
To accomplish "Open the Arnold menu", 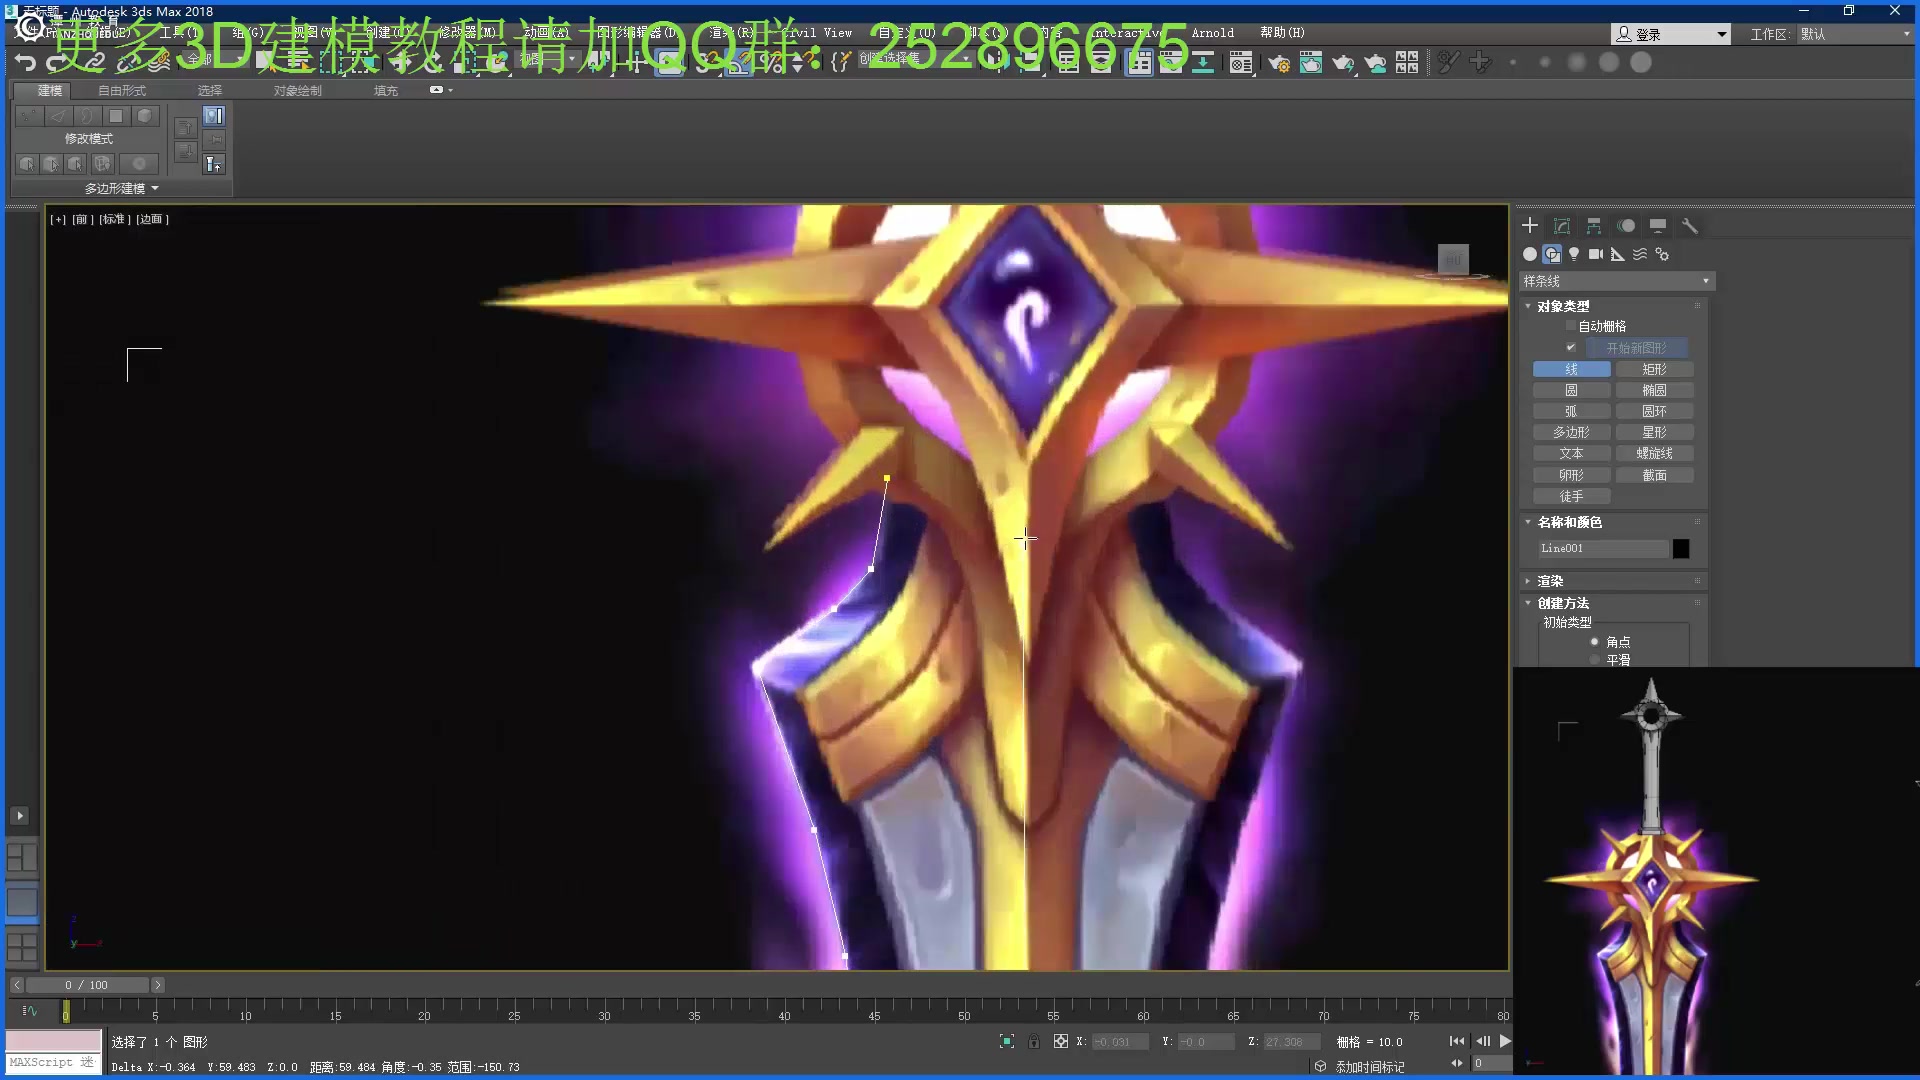I will tap(1212, 33).
